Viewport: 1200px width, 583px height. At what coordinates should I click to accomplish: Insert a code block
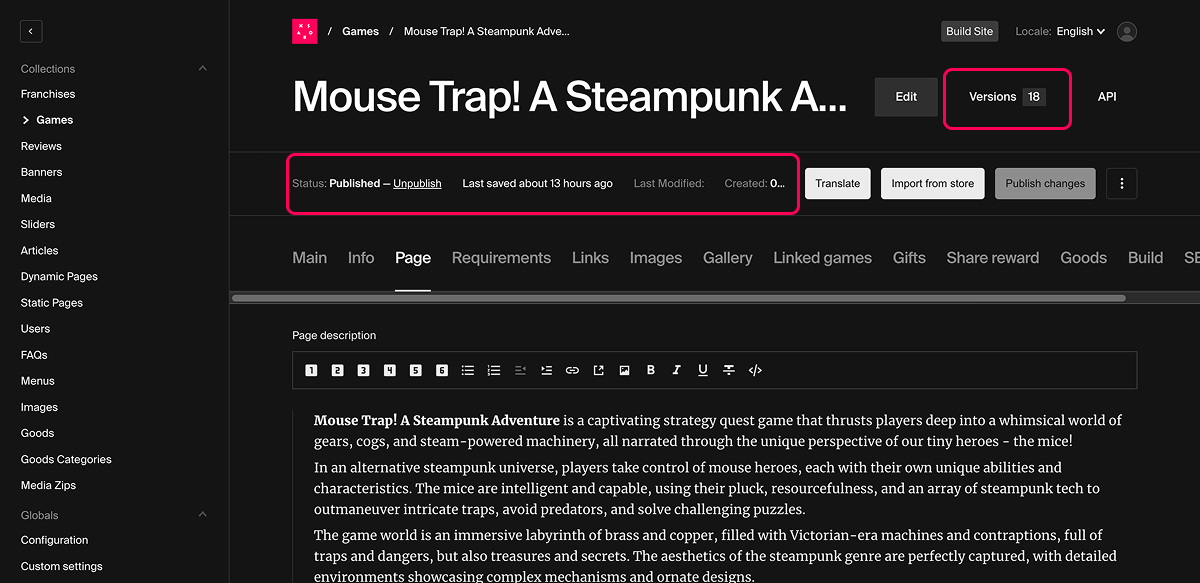[x=755, y=370]
